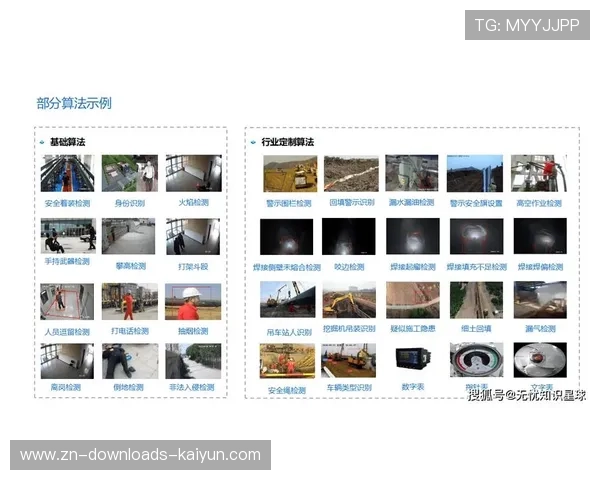The image size is (600, 480).
Task: Click the 安全着装检测 label
Action: [67, 203]
